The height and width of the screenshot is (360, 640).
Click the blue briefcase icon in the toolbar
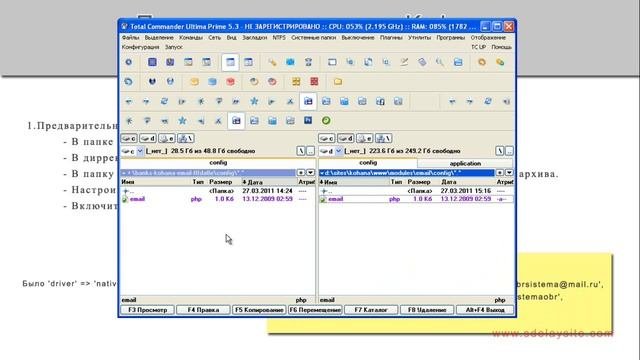290,62
